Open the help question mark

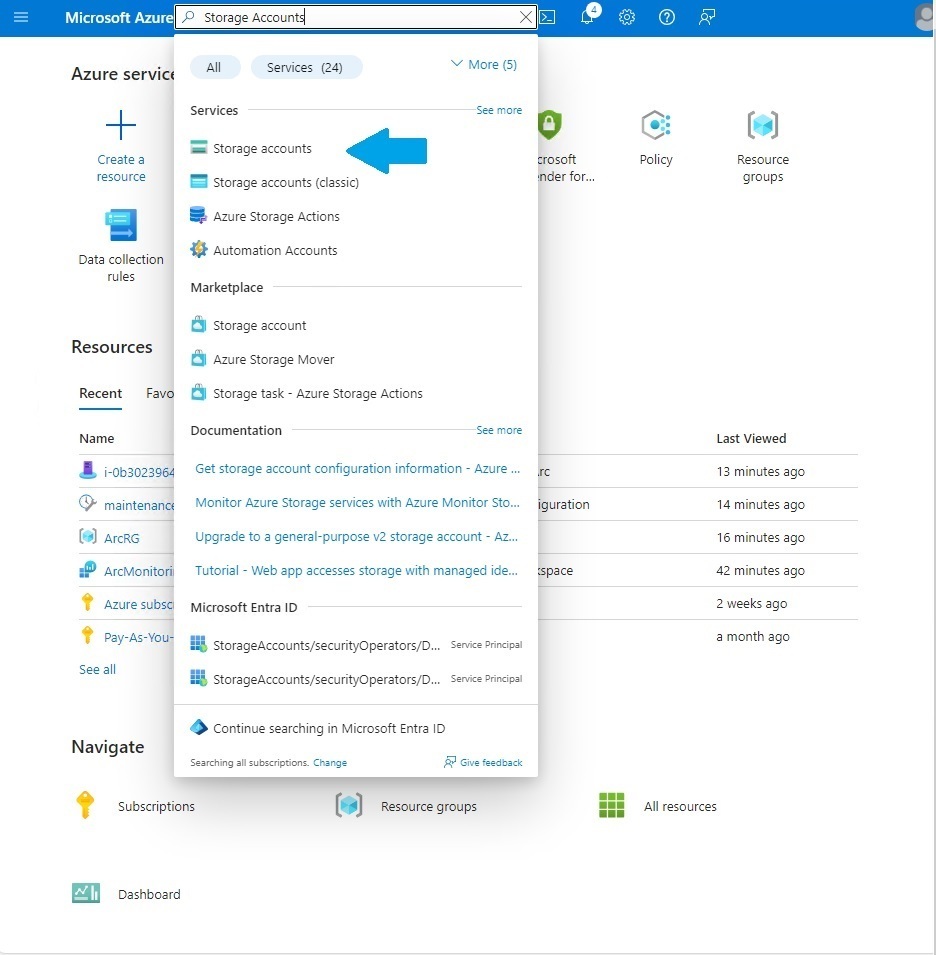tap(667, 17)
